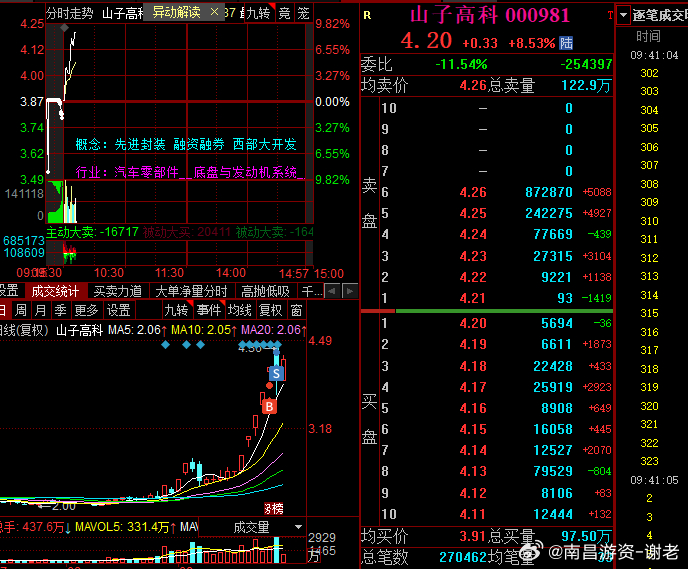Select the 大单净量分时 tab

tap(191, 291)
